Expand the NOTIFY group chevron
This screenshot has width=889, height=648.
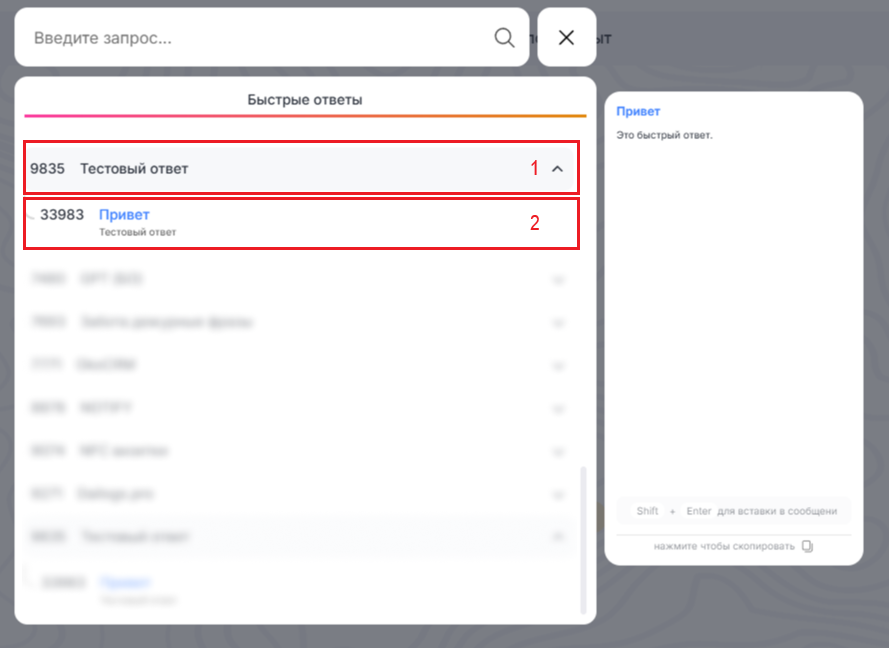[558, 409]
